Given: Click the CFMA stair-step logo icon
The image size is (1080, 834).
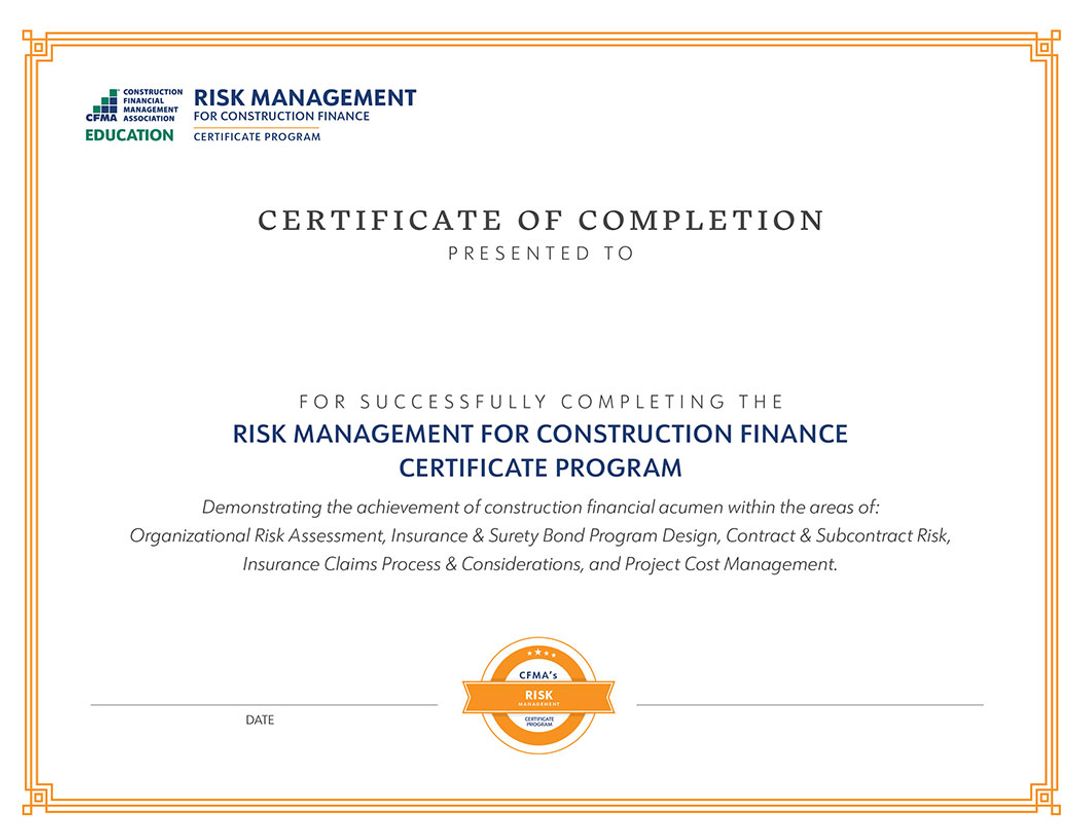Looking at the screenshot, I should pyautogui.click(x=104, y=102).
